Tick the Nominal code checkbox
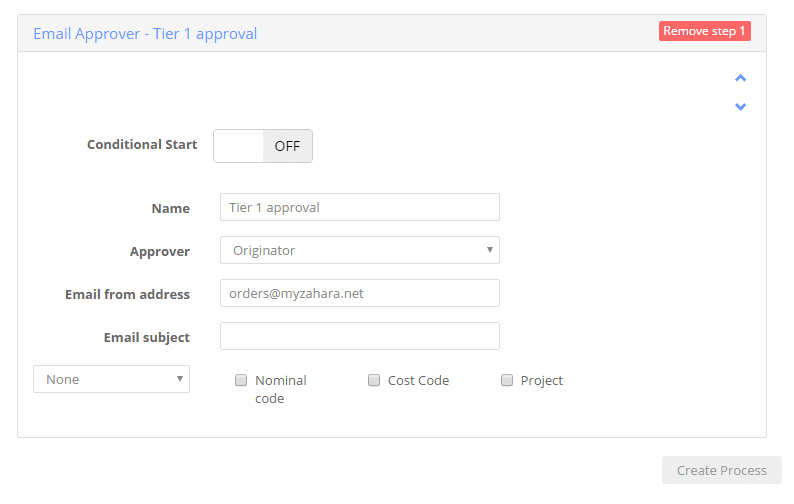The height and width of the screenshot is (504, 794). click(x=241, y=380)
